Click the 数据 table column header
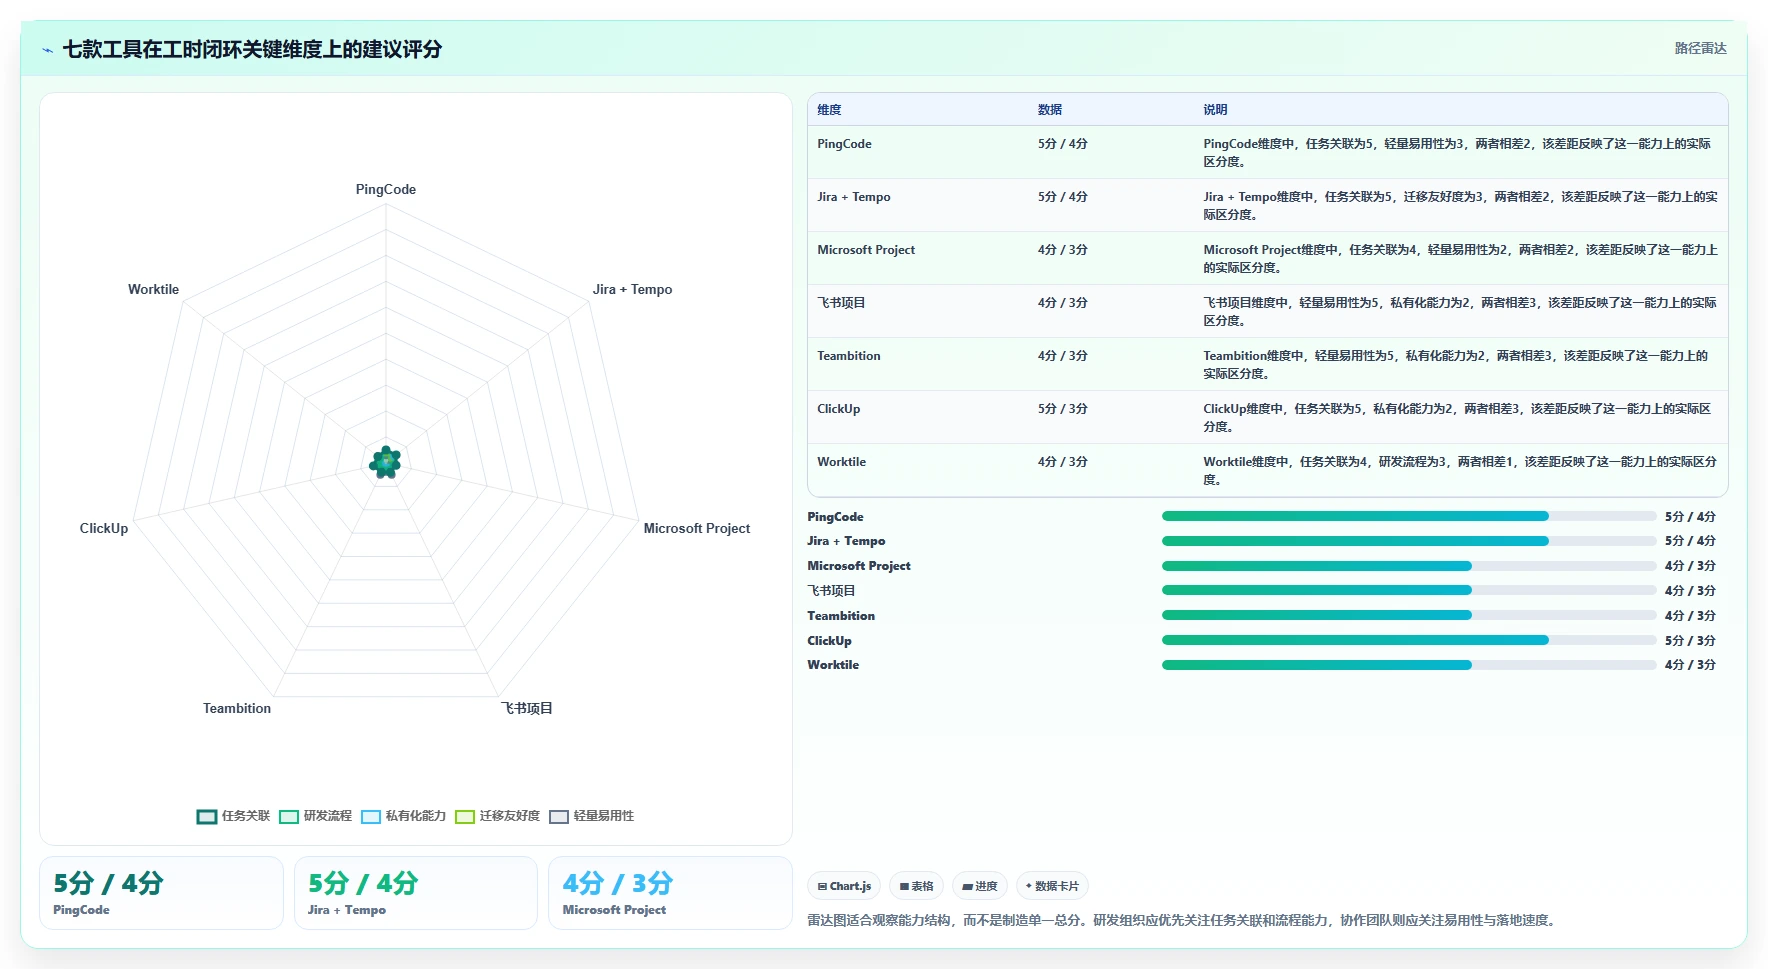This screenshot has height=969, width=1768. (1050, 110)
